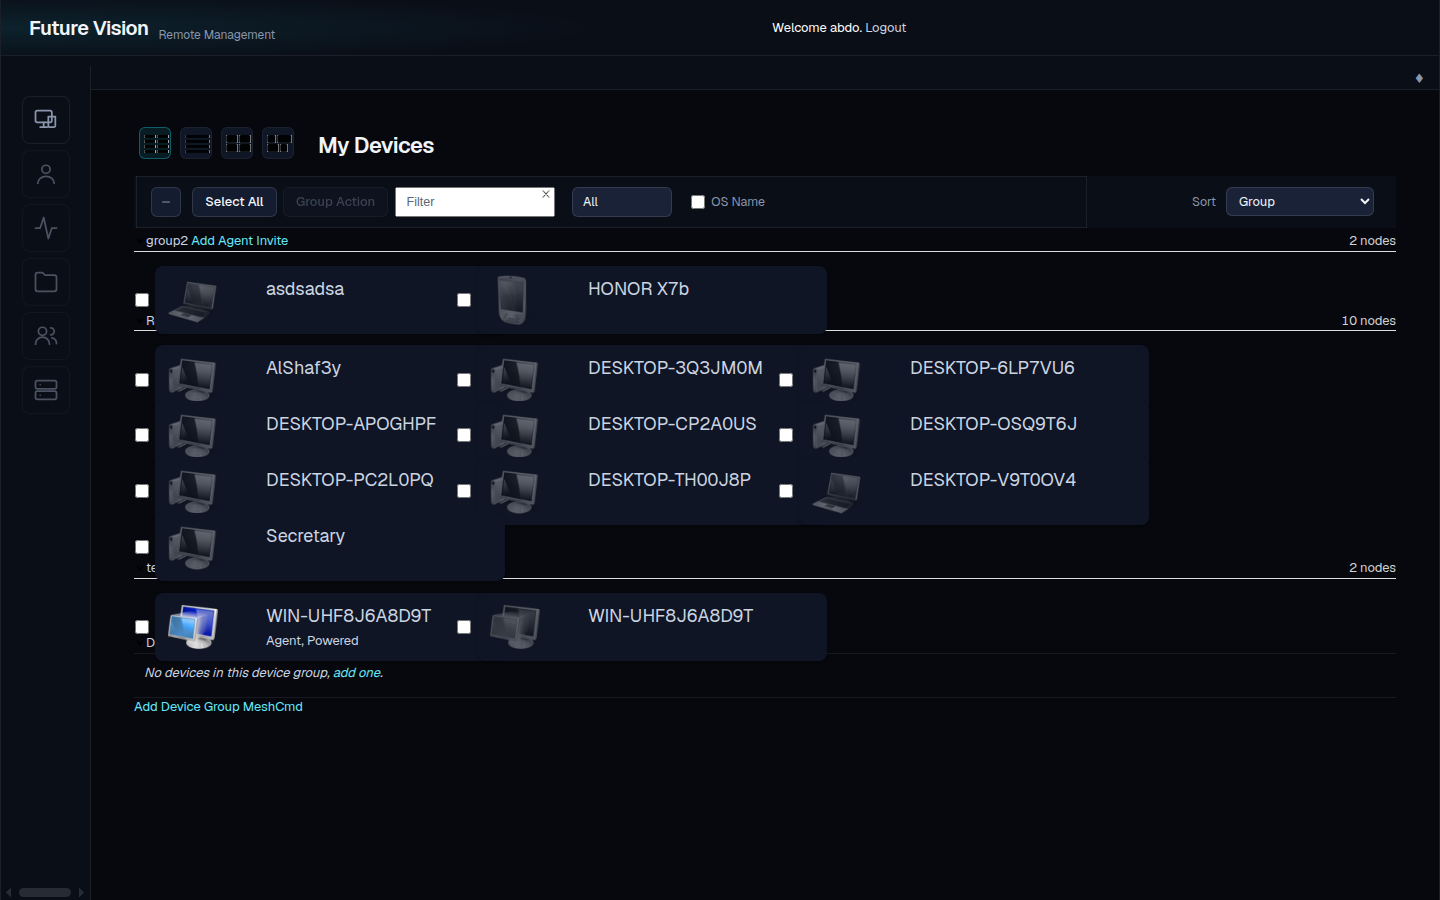The height and width of the screenshot is (900, 1440).
Task: Check the box for DESKTOP-3Q3JM0M
Action: (x=464, y=380)
